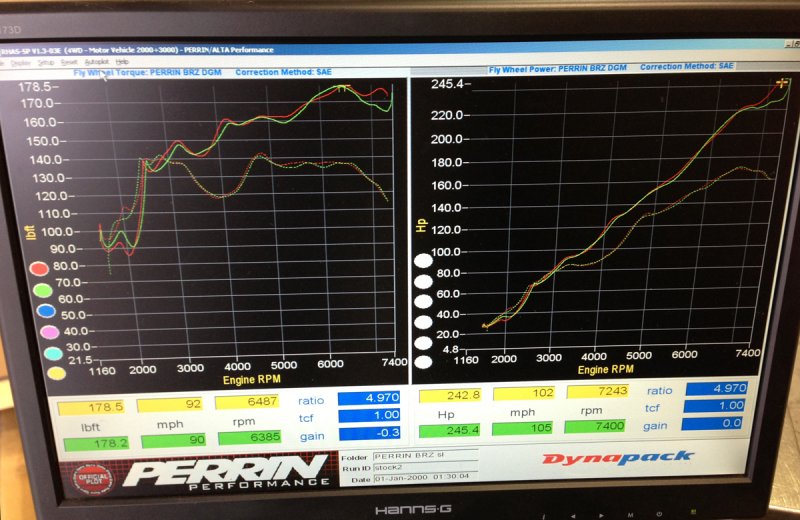Open the Reset menu

(69, 62)
